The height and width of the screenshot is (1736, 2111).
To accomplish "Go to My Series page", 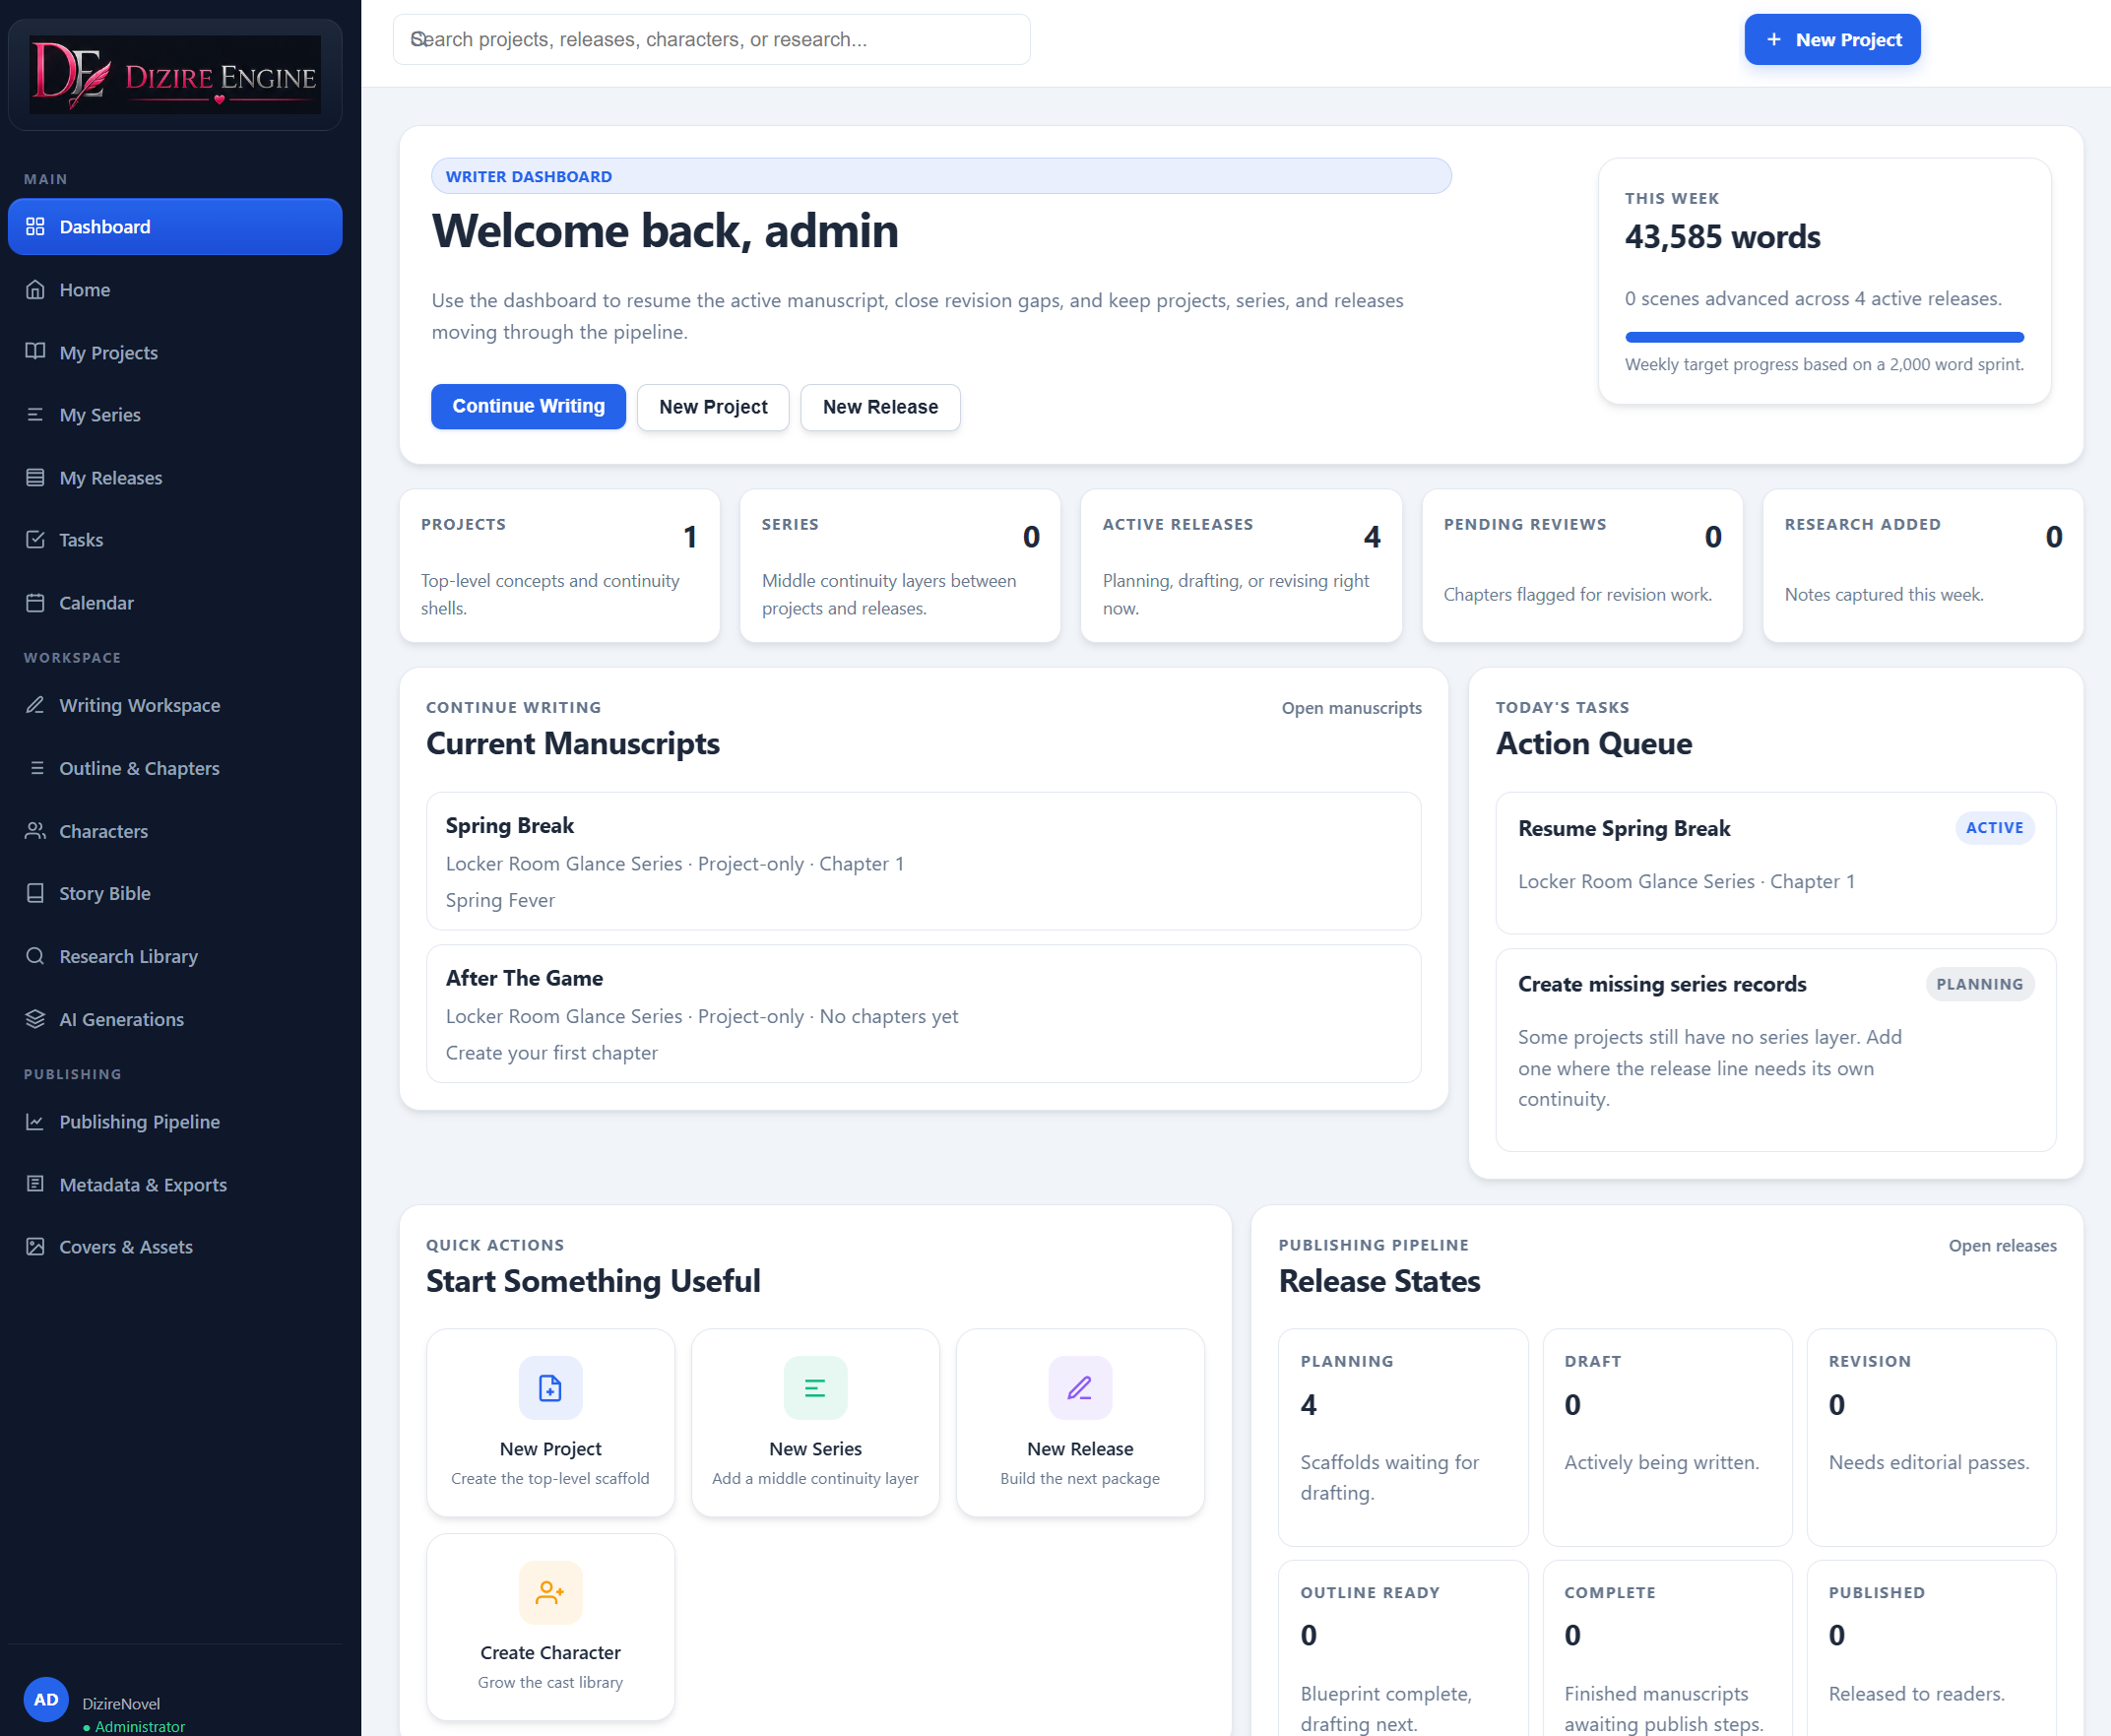I will click(175, 414).
